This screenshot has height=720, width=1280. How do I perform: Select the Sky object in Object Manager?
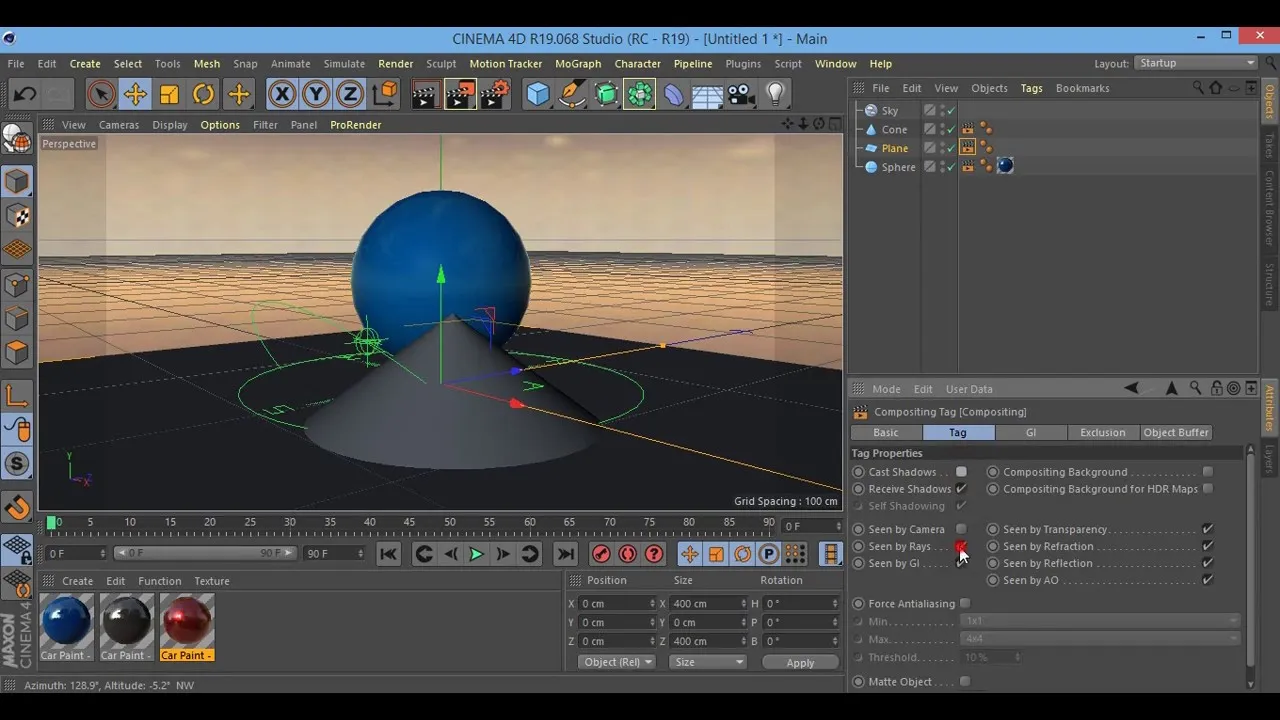coord(890,110)
